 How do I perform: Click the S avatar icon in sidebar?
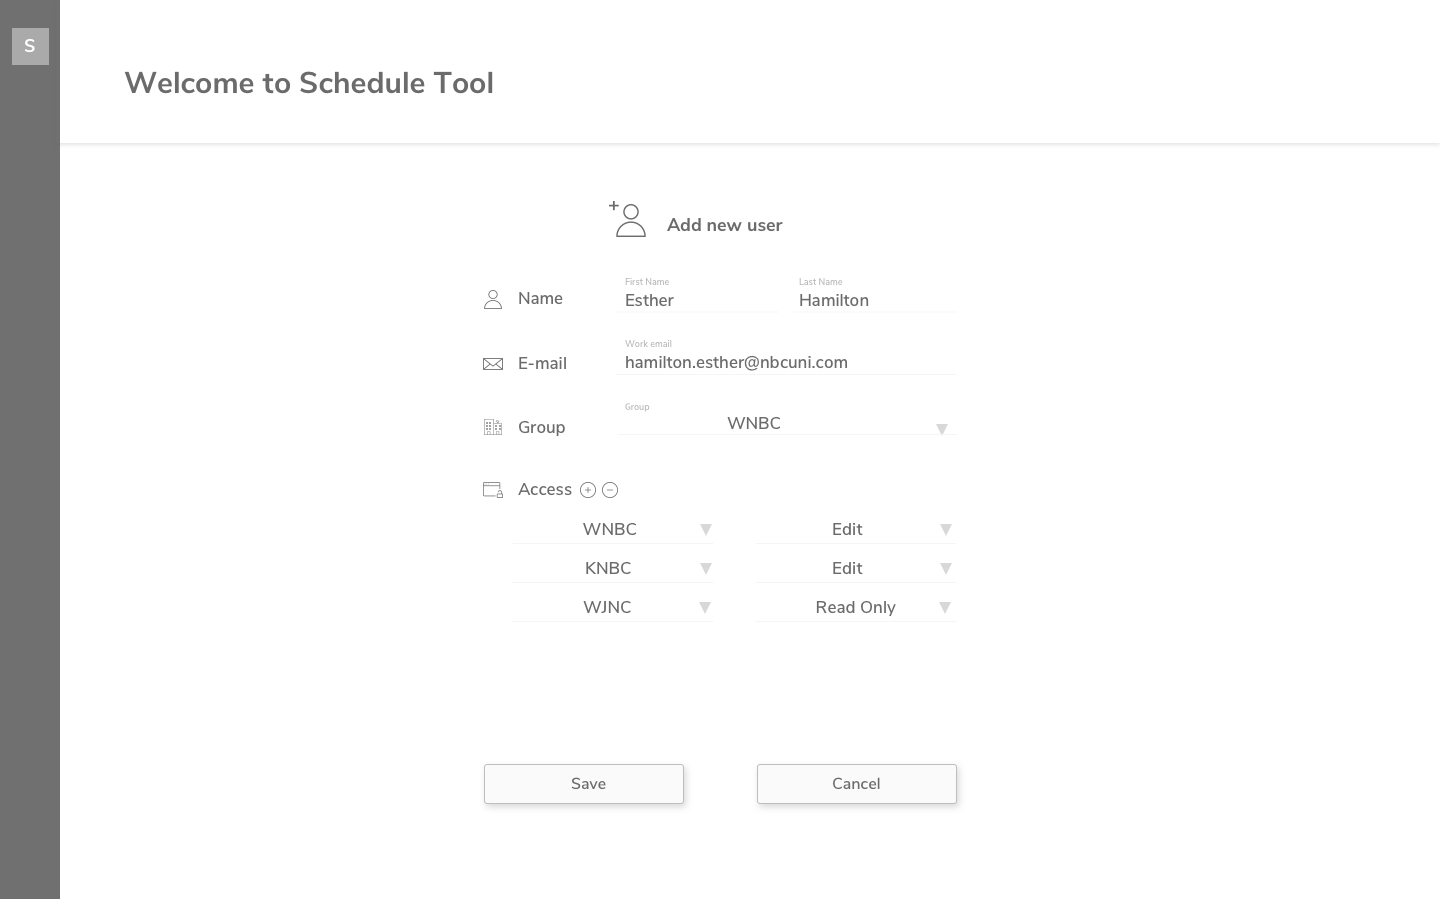[30, 46]
